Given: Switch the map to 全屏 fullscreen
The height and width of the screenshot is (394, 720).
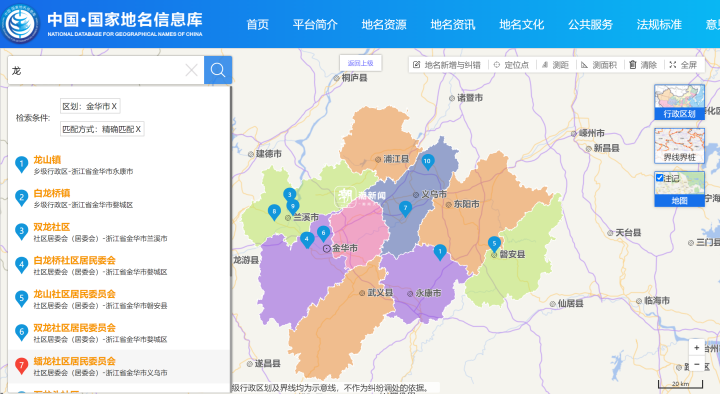Looking at the screenshot, I should pos(683,65).
